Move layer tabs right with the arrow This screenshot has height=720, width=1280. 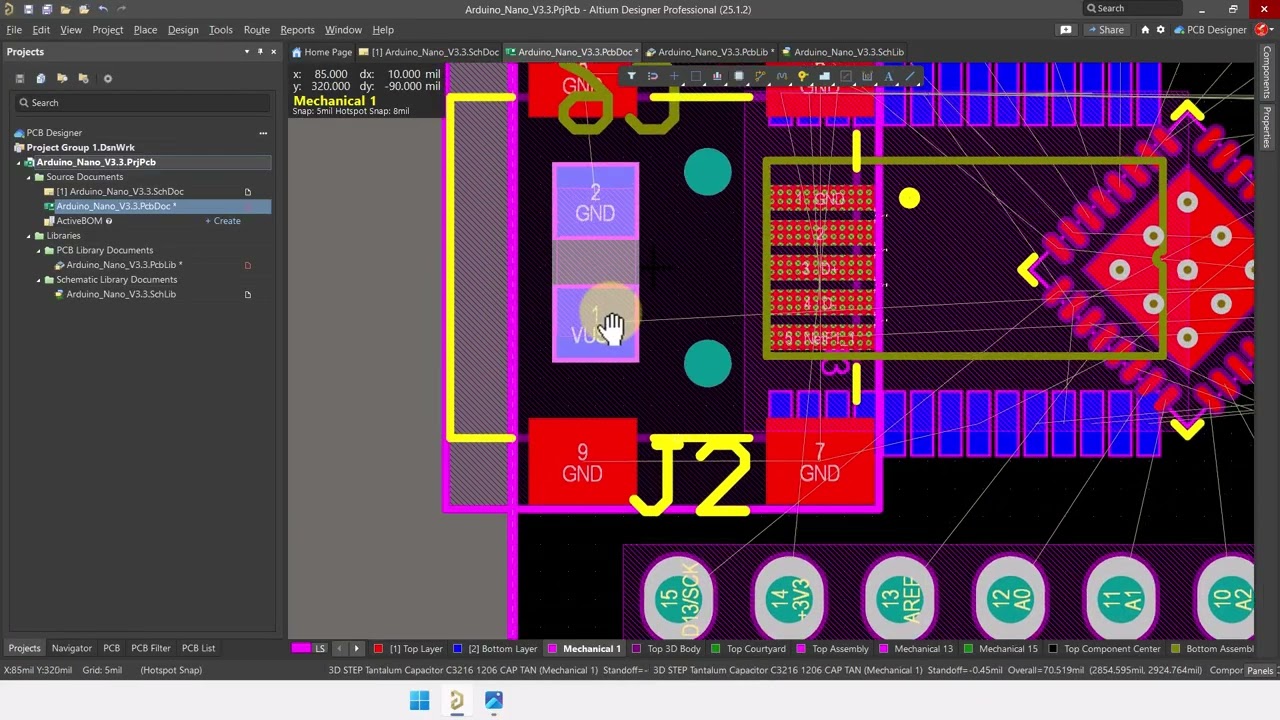356,648
